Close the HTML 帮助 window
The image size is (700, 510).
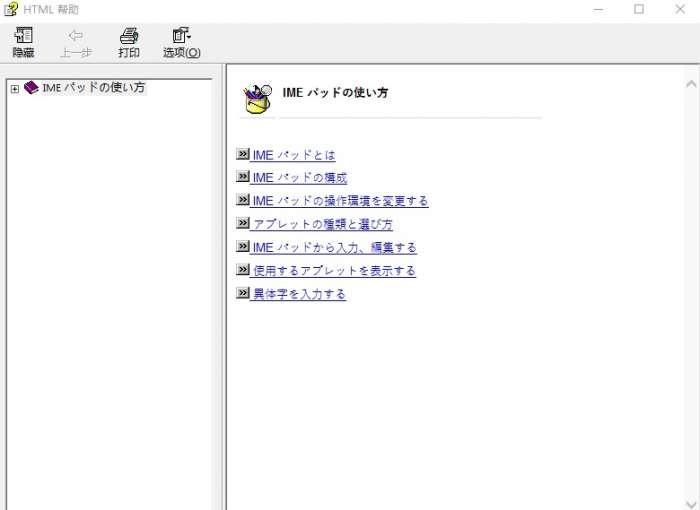680,9
